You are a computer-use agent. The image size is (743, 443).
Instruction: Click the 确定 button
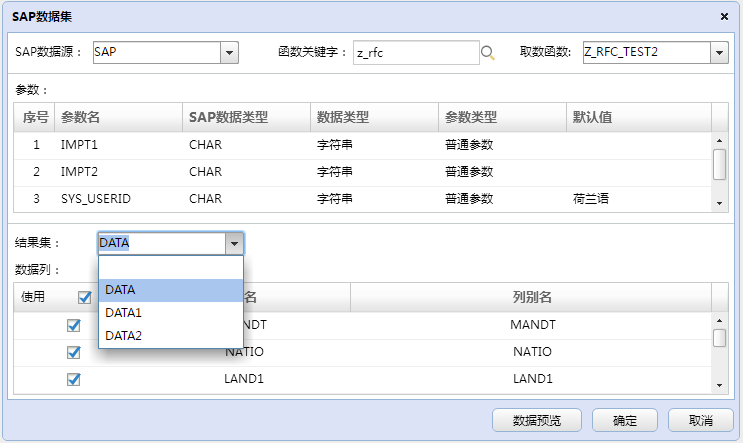(625, 420)
